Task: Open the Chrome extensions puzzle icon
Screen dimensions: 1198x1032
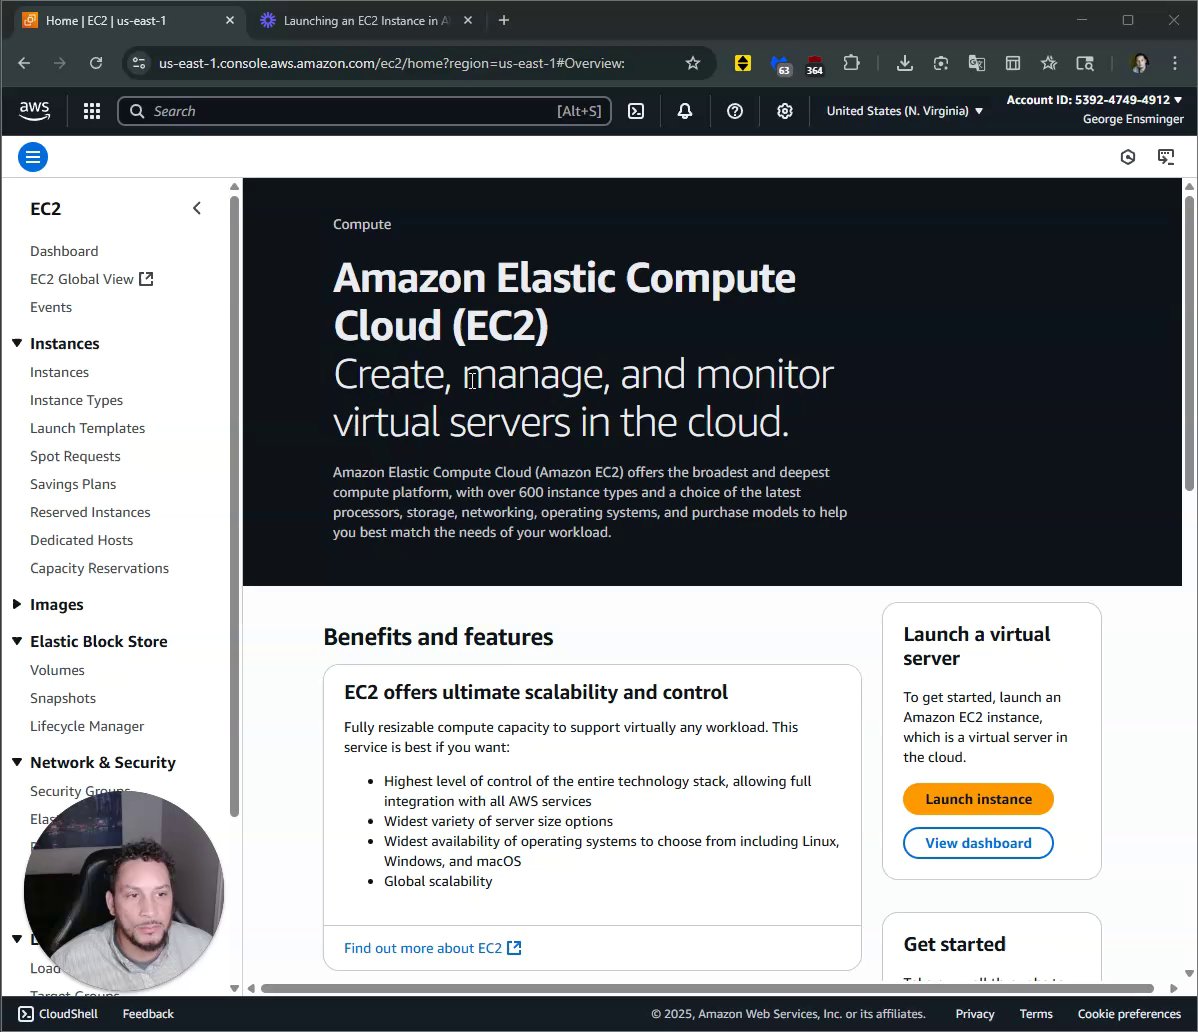Action: coord(851,63)
